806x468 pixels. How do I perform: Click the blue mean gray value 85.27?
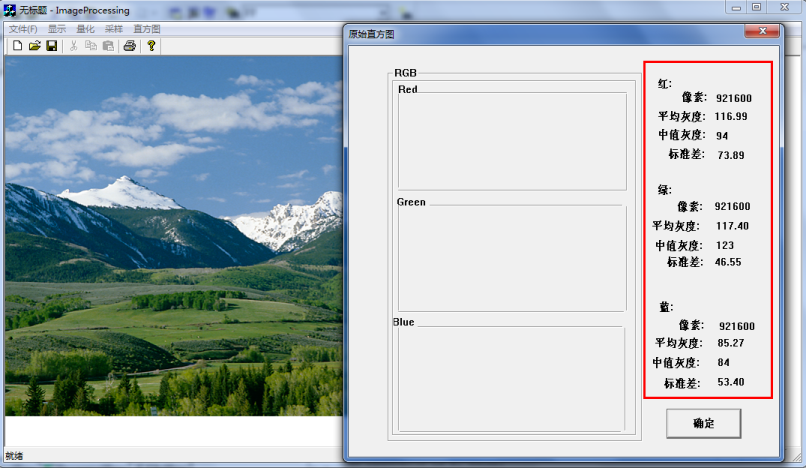click(731, 343)
